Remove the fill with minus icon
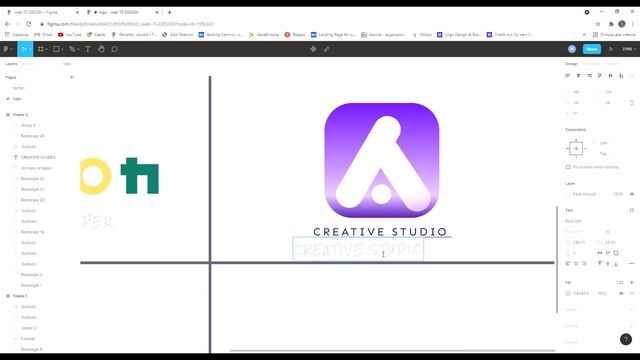Viewport: 640px width, 360px height. [x=632, y=293]
